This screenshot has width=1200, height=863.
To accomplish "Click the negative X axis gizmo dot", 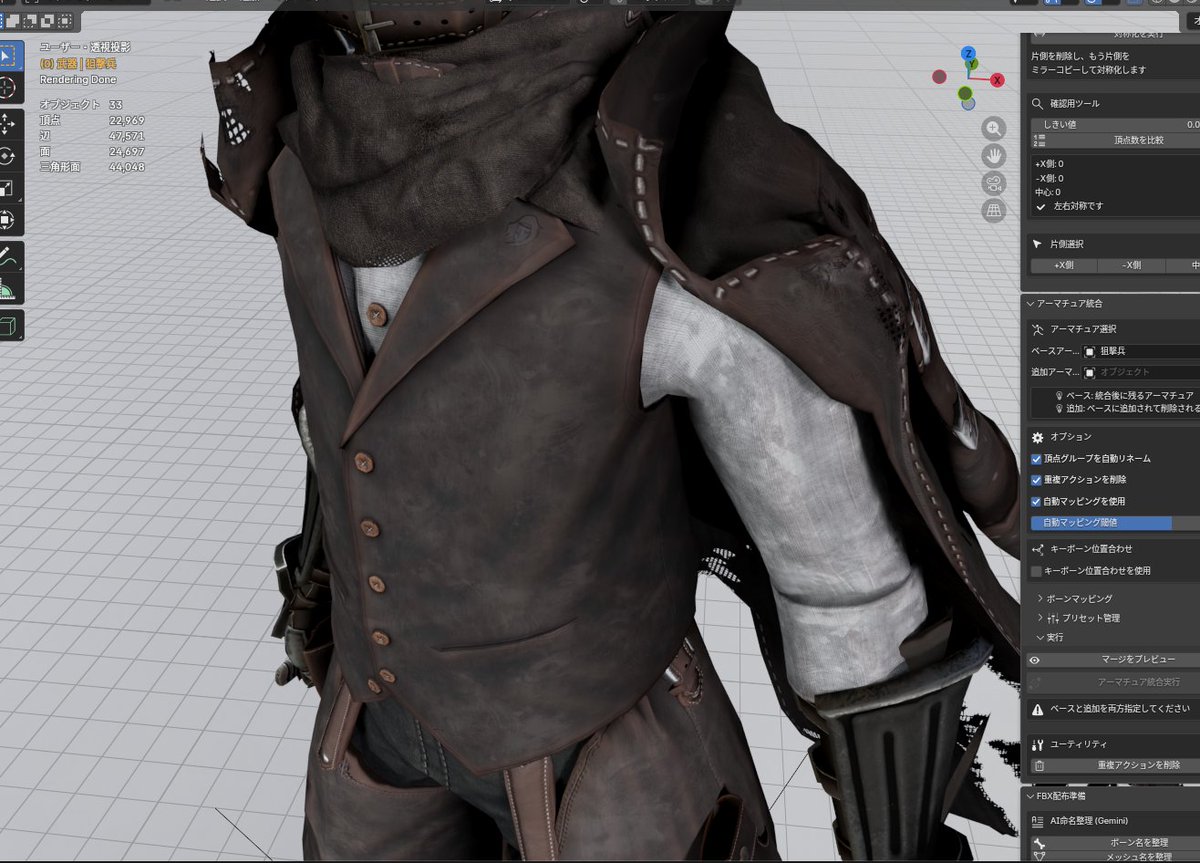I will [x=939, y=76].
